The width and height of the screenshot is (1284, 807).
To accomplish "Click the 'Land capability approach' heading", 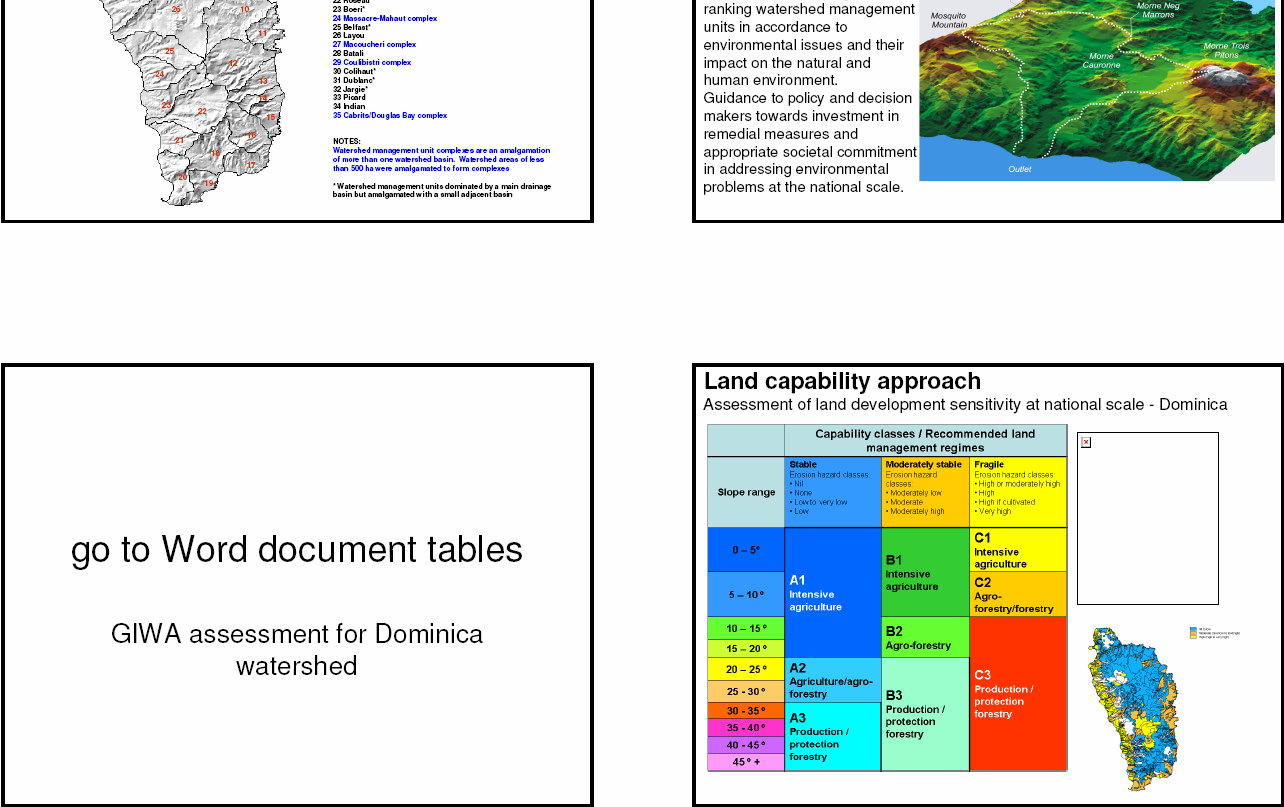I will click(x=842, y=381).
